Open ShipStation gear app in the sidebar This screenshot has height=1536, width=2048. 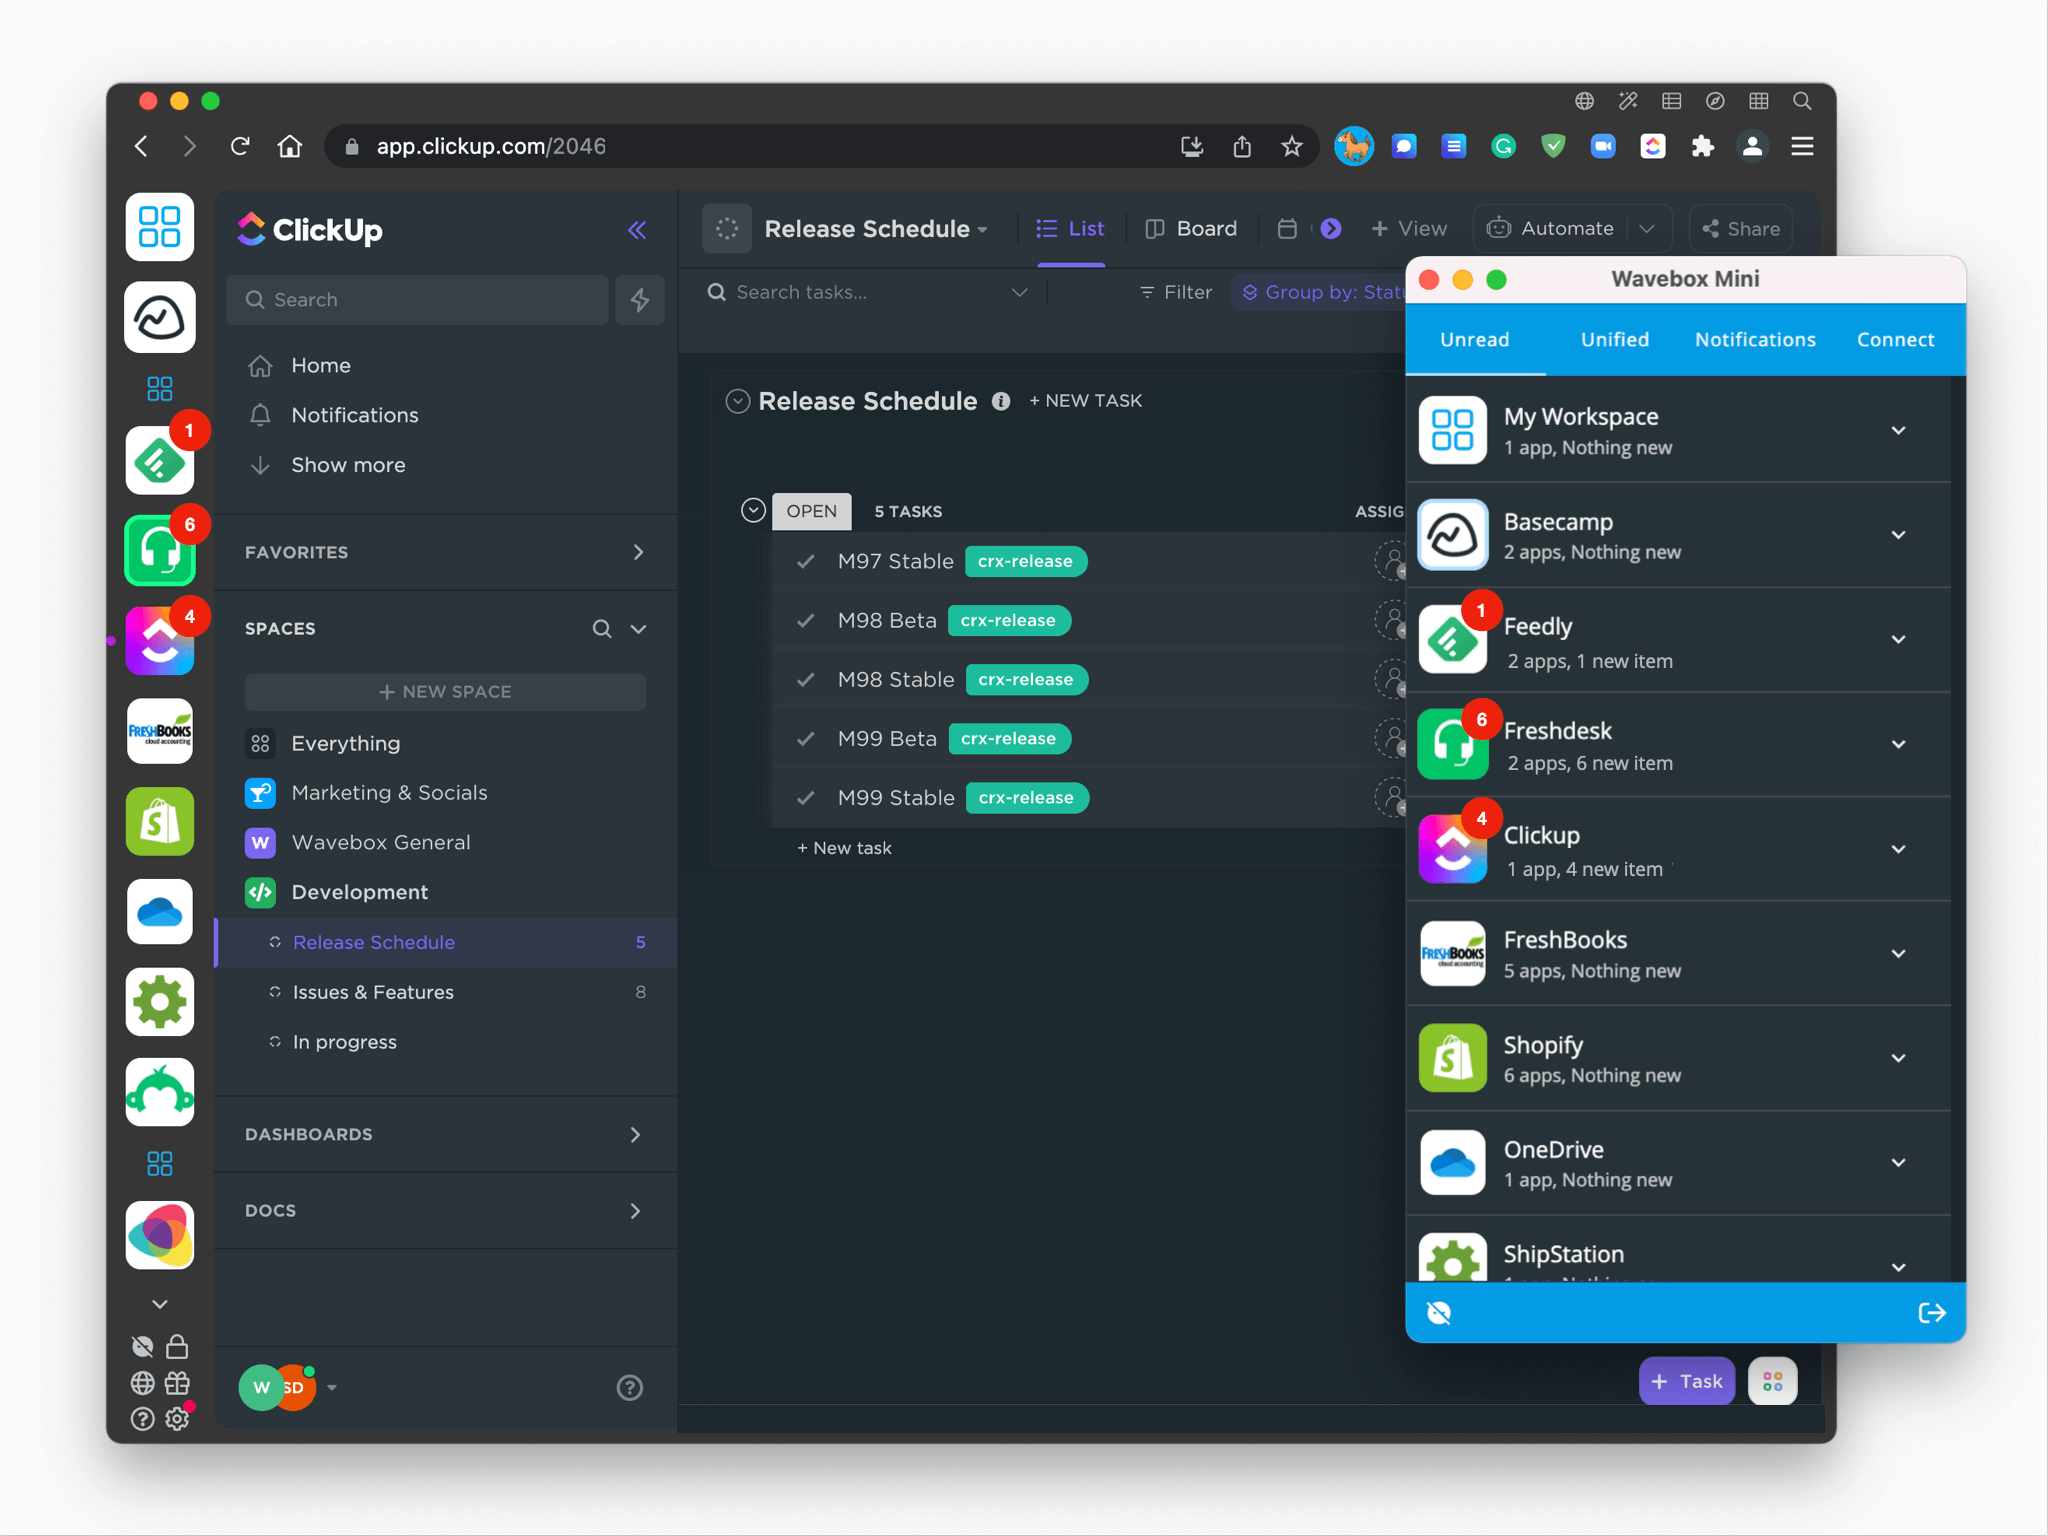(160, 1001)
